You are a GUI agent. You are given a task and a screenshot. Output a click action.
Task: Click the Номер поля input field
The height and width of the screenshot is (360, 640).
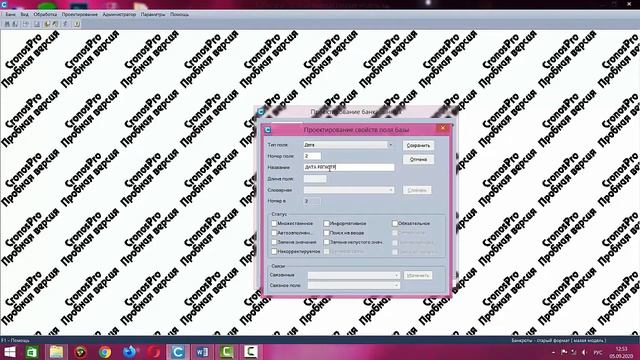(x=312, y=156)
